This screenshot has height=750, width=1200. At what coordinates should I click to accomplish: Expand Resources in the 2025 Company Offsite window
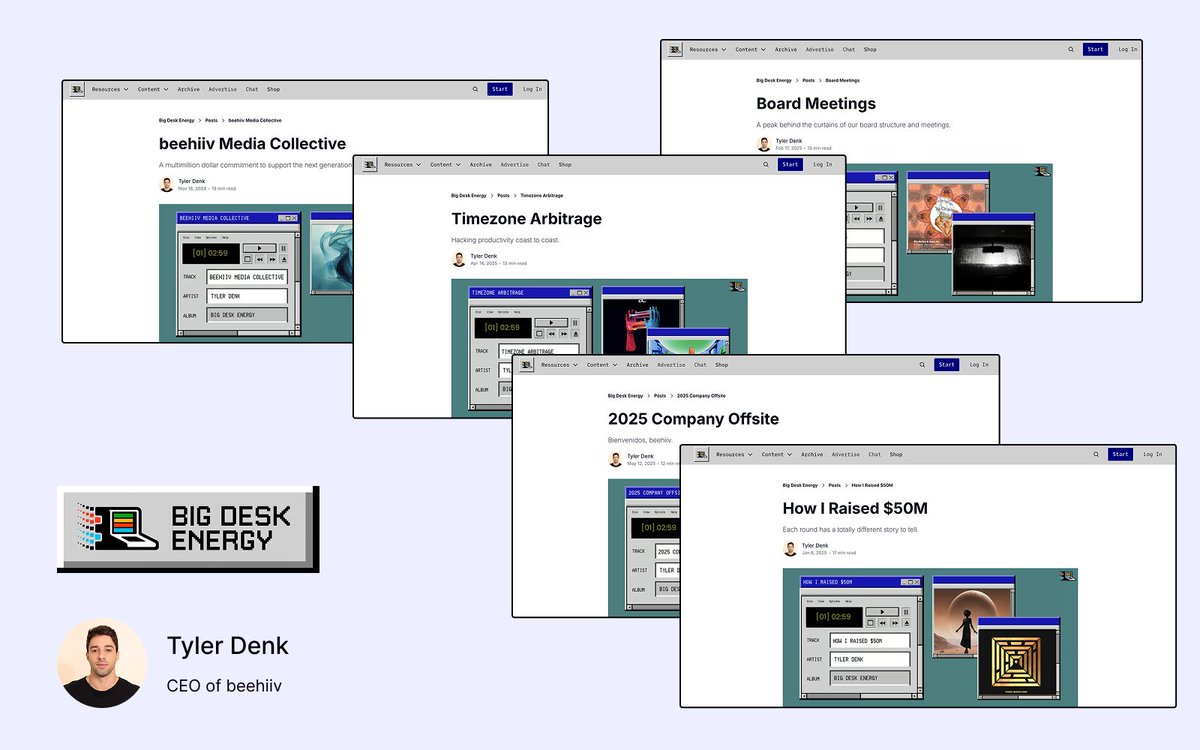[x=560, y=365]
